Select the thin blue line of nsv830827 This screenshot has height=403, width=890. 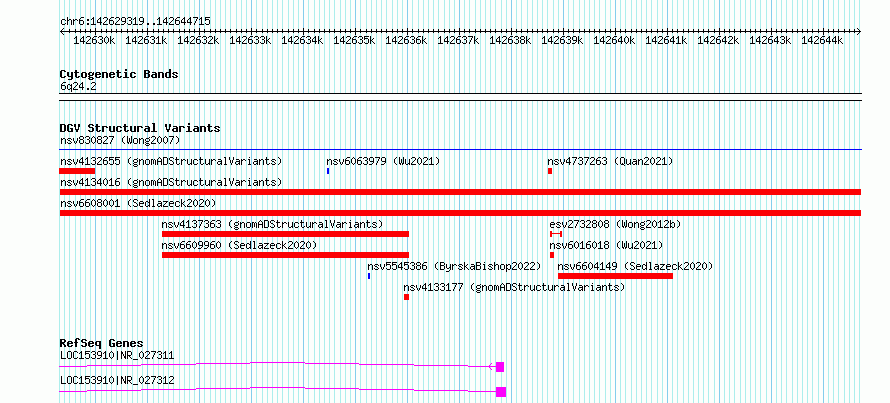[x=460, y=150]
